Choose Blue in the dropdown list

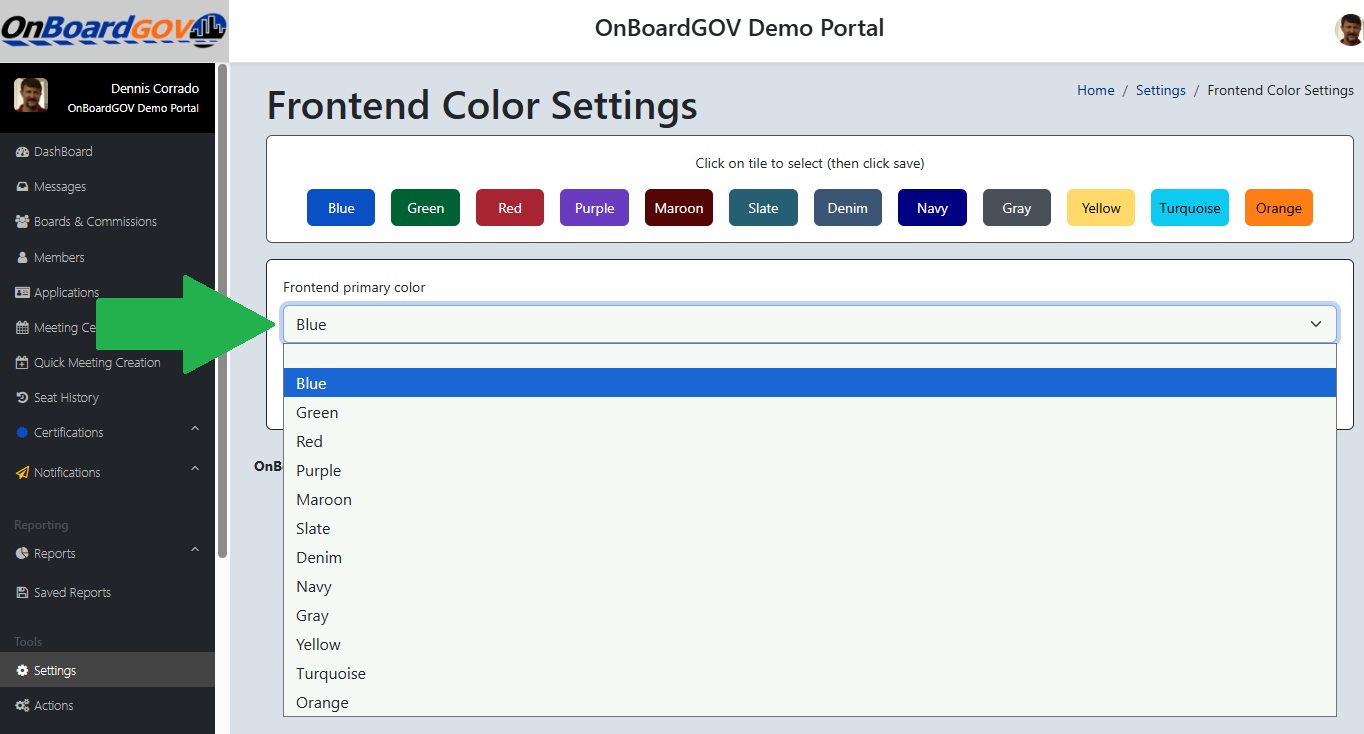(x=810, y=383)
